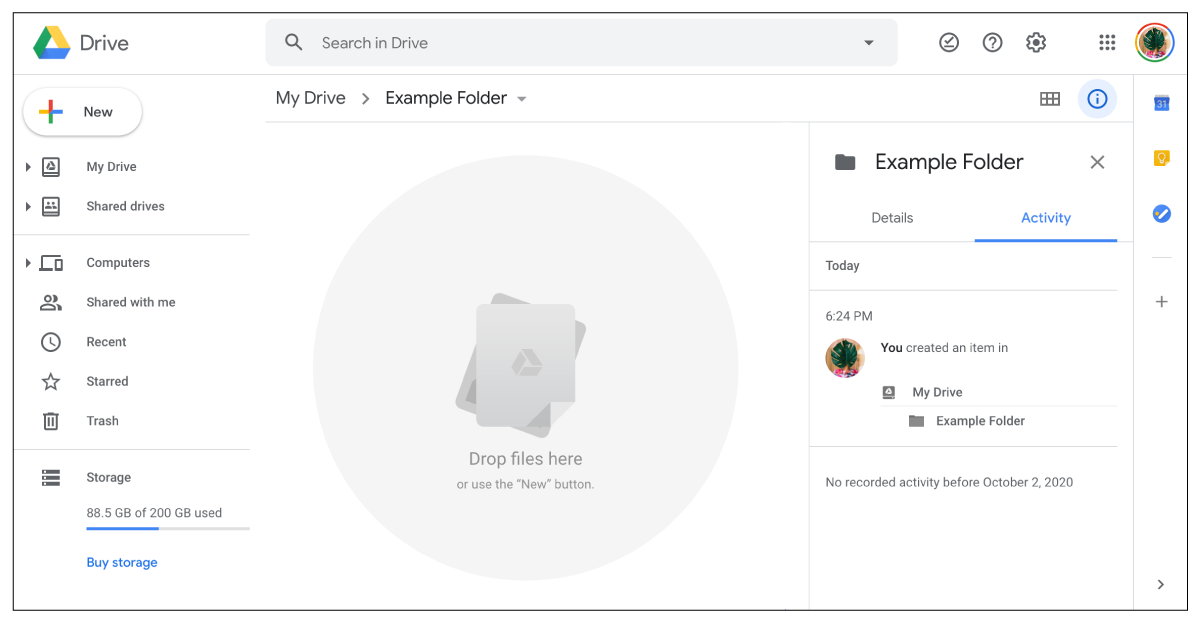Open Google Calendar in side panel

coord(1161,103)
